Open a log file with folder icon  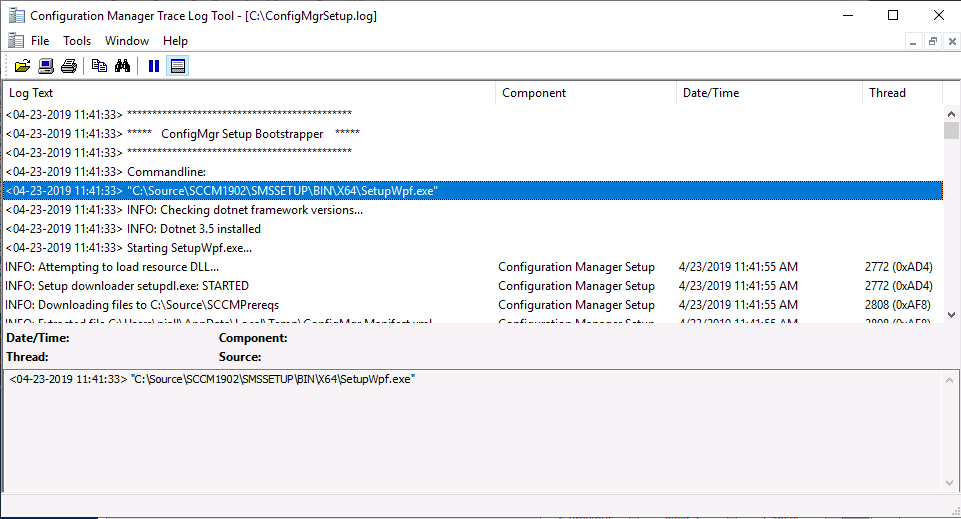22,66
